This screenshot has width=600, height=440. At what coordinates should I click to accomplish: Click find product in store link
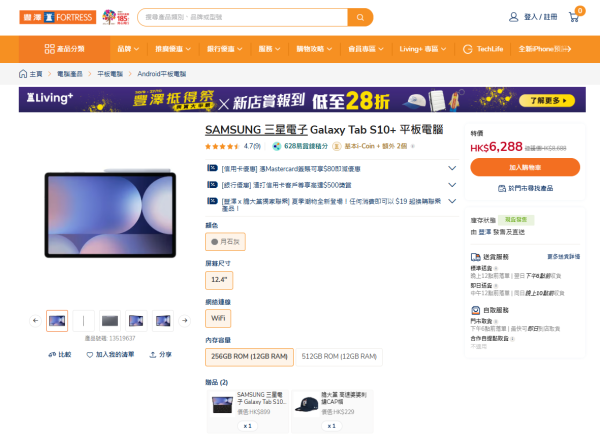coord(525,188)
